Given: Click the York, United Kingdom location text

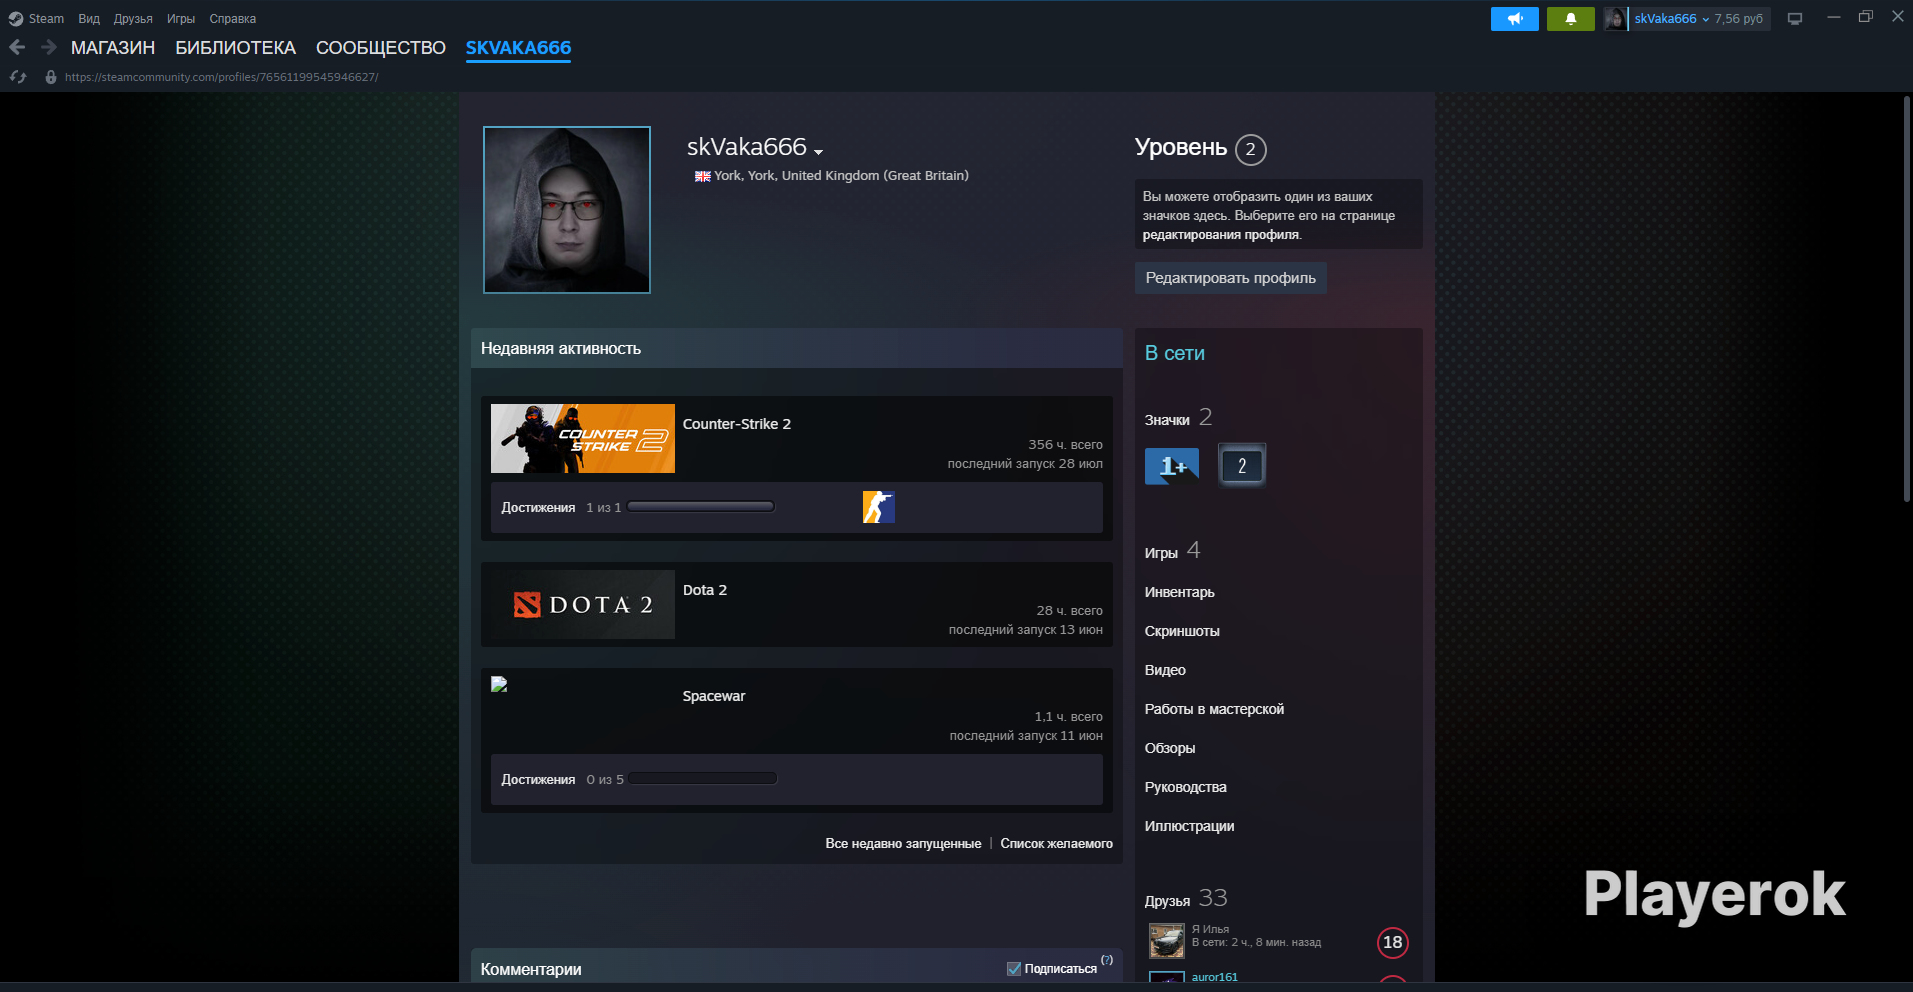Looking at the screenshot, I should click(x=841, y=175).
